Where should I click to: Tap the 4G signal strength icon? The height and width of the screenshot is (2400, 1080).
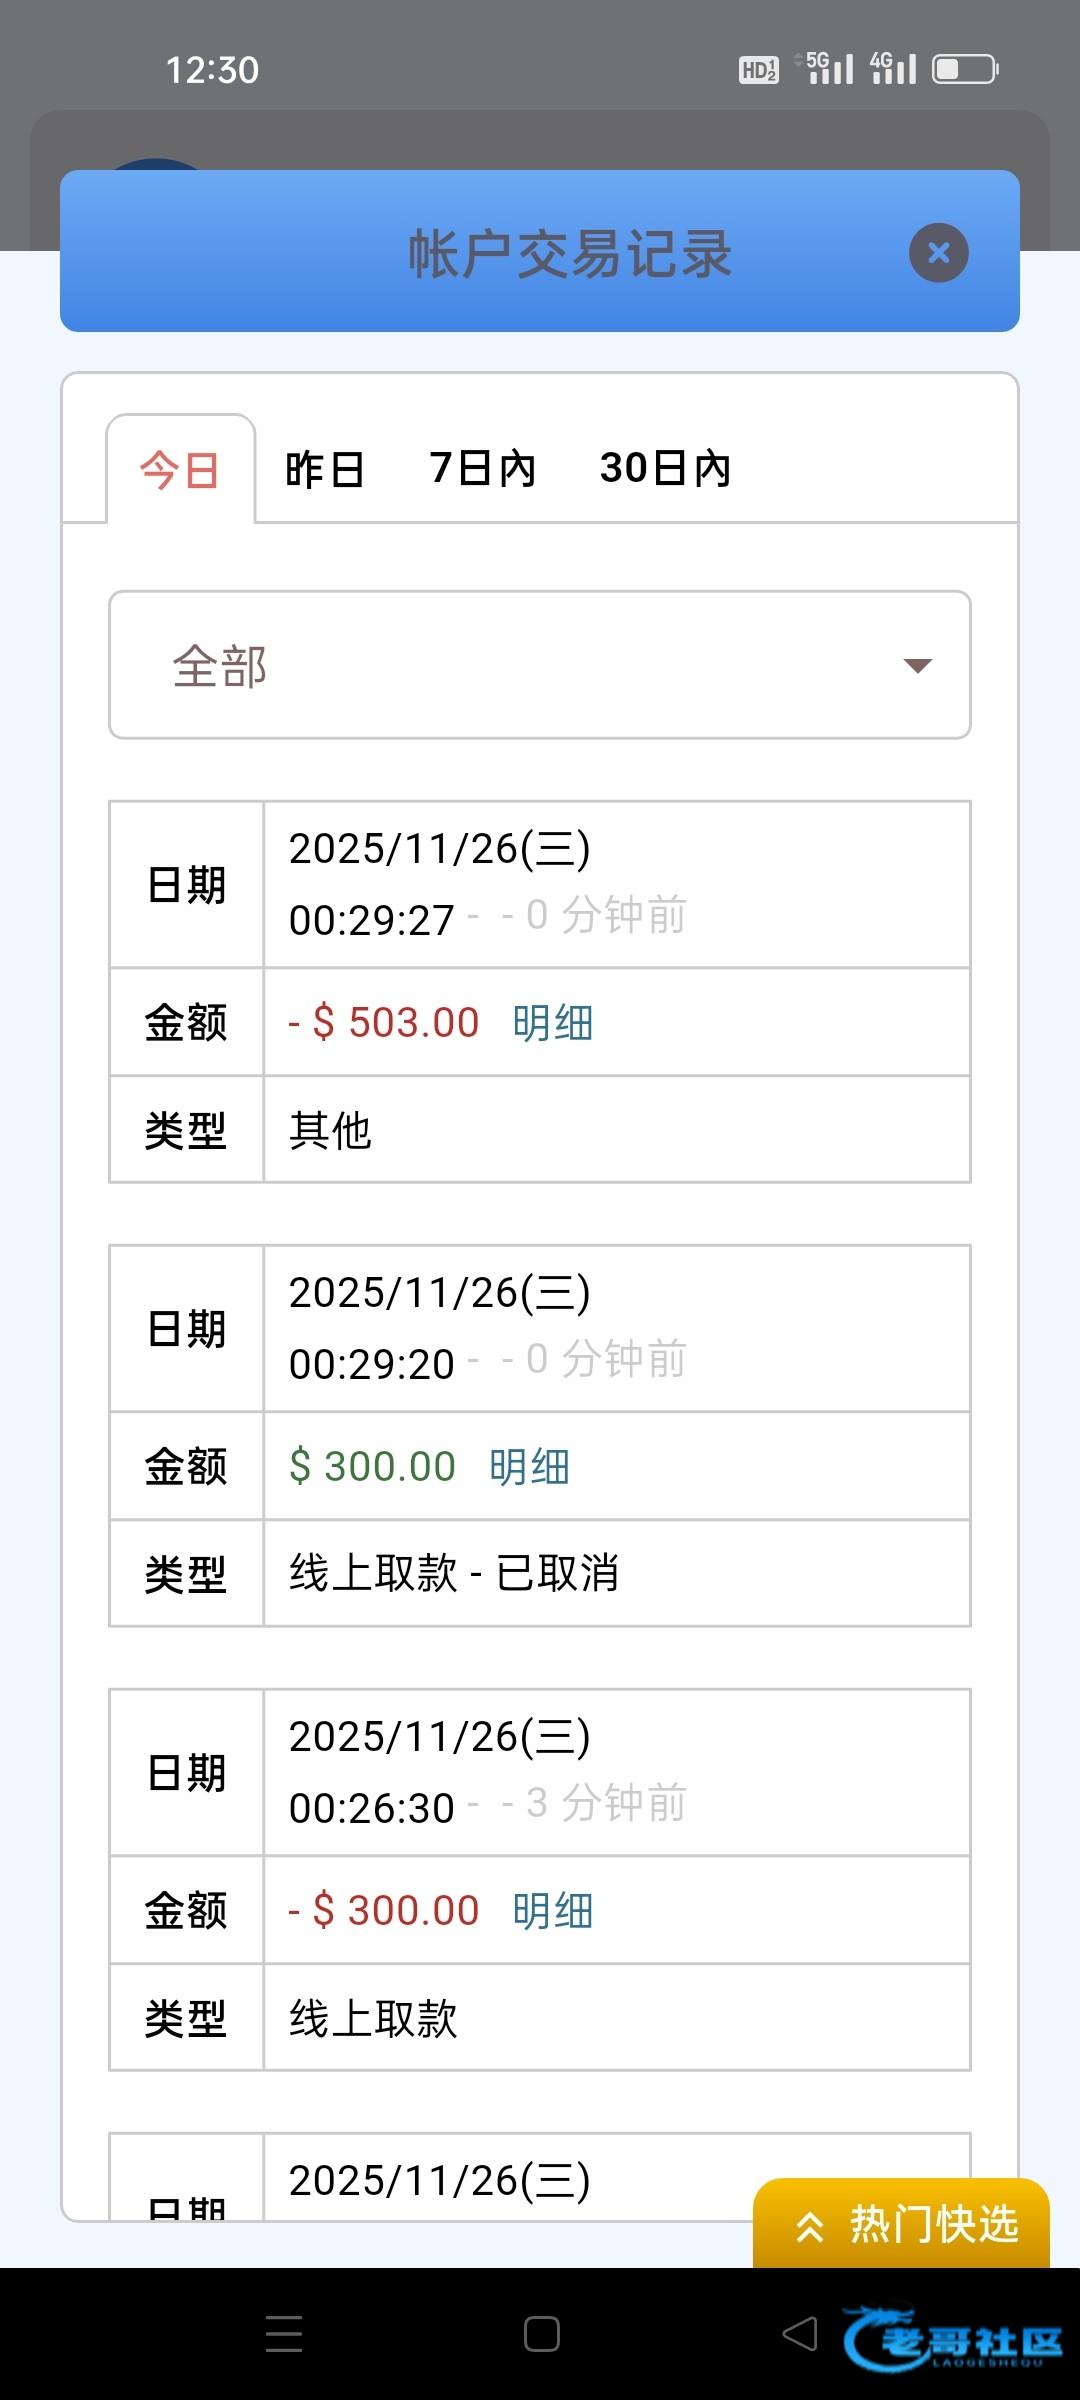(893, 68)
